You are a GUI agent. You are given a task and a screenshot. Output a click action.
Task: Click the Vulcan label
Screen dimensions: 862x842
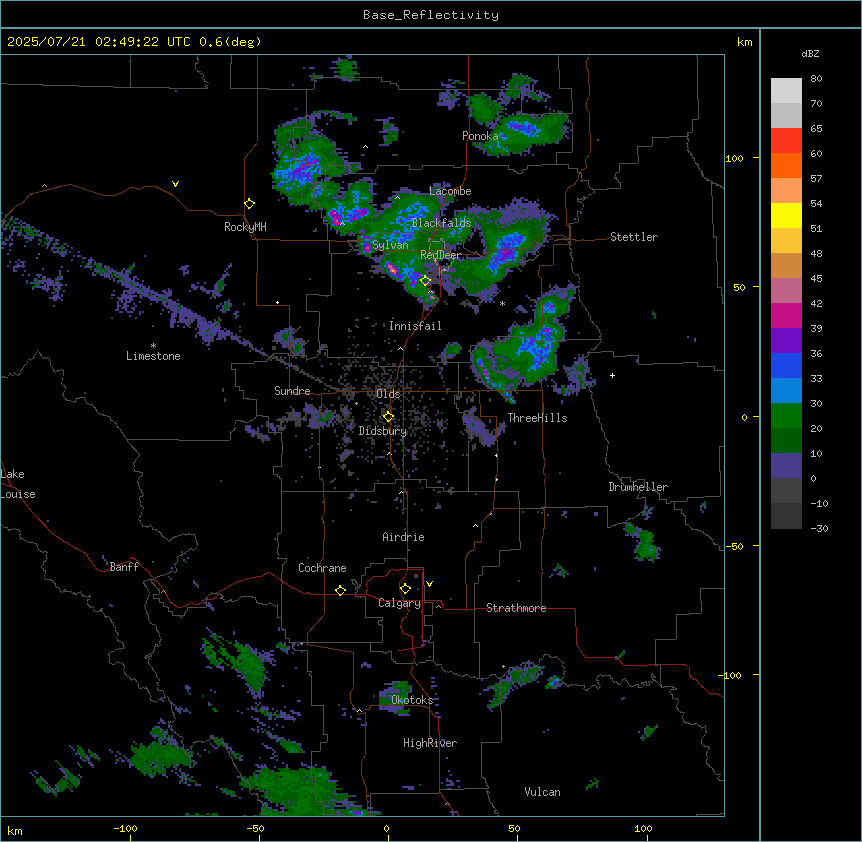click(x=543, y=792)
